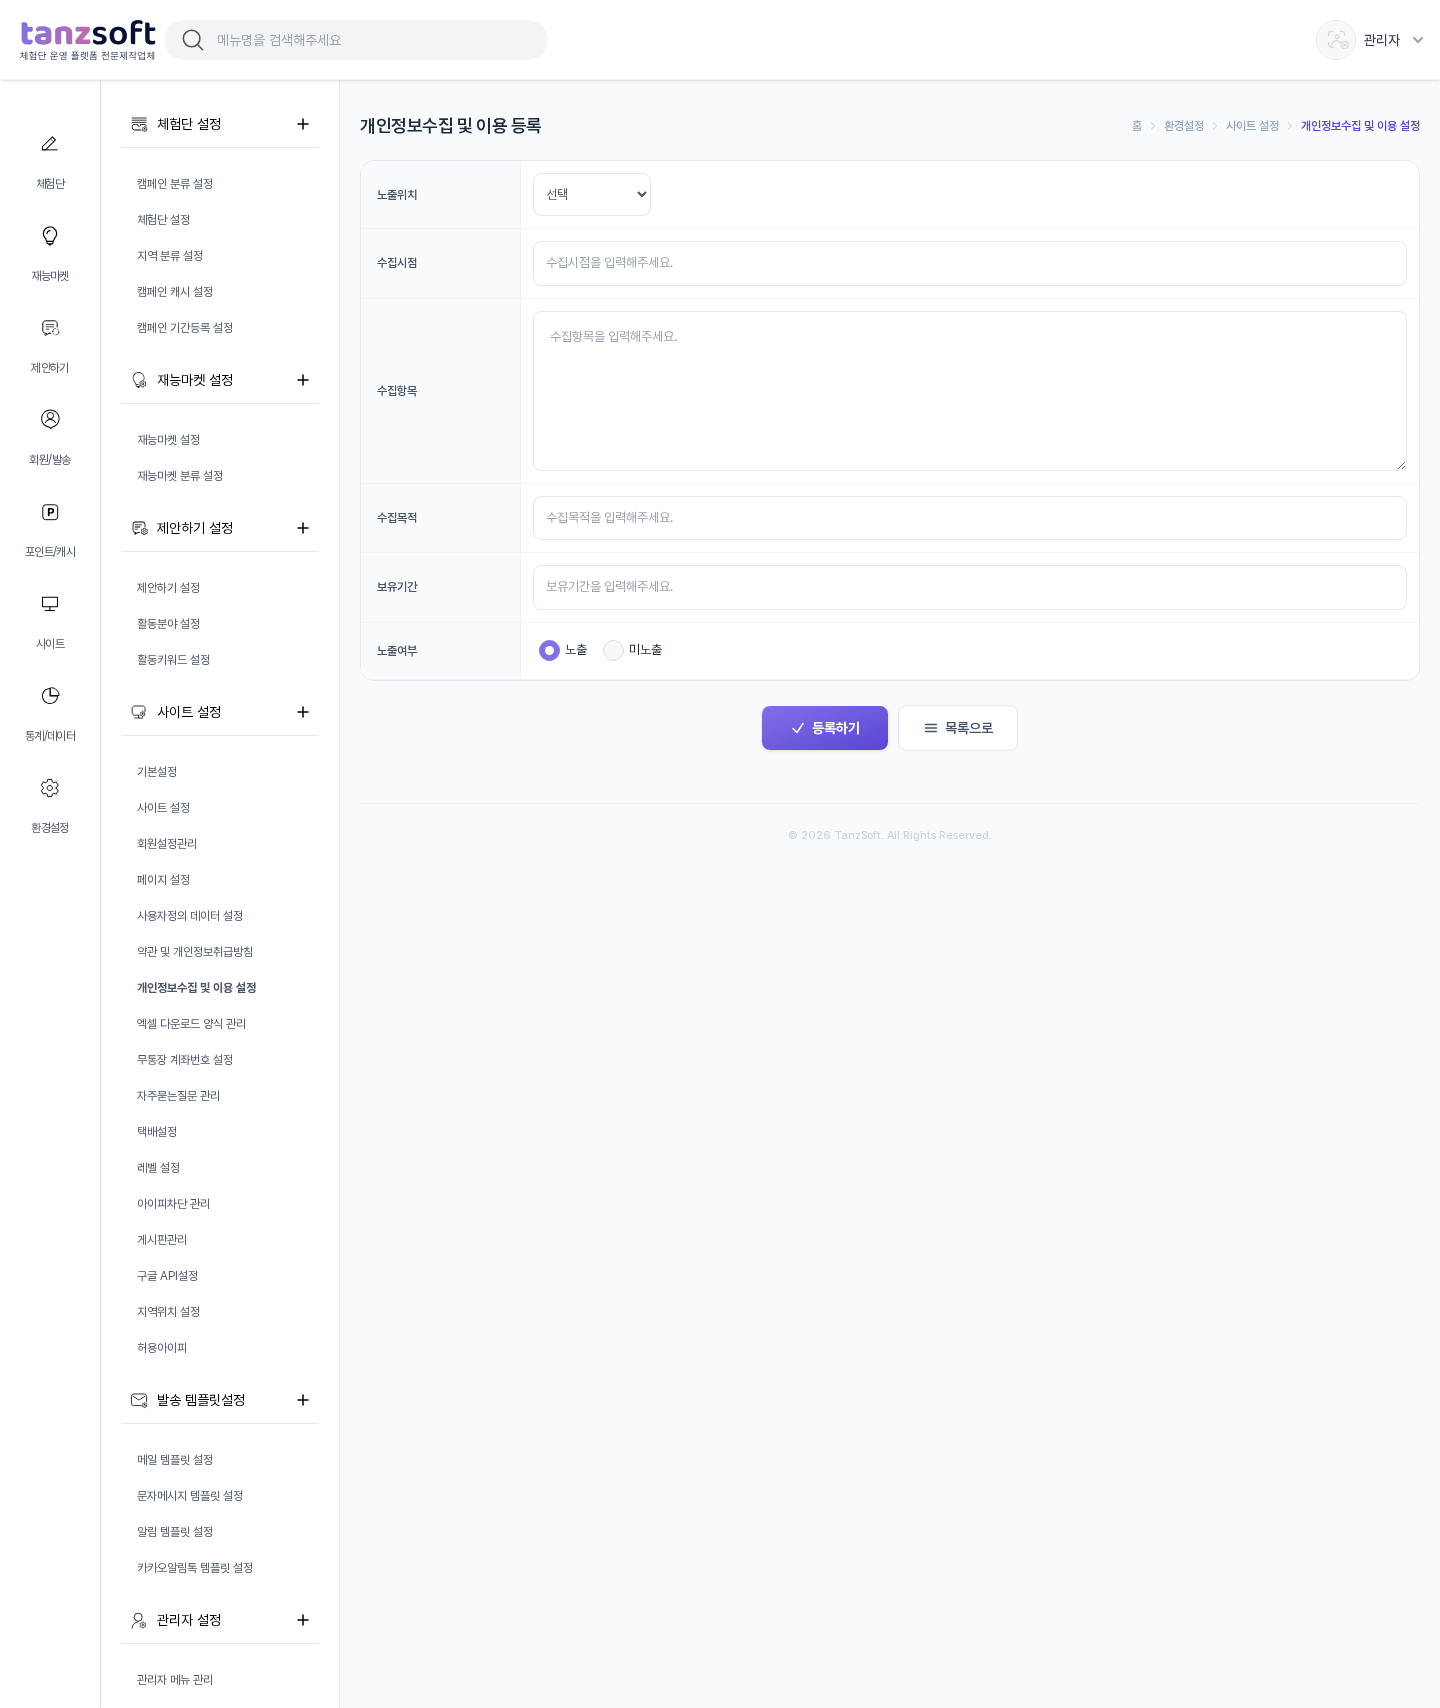This screenshot has height=1708, width=1440.
Task: Open the 재능마켓 lightbulb icon
Action: [x=50, y=236]
